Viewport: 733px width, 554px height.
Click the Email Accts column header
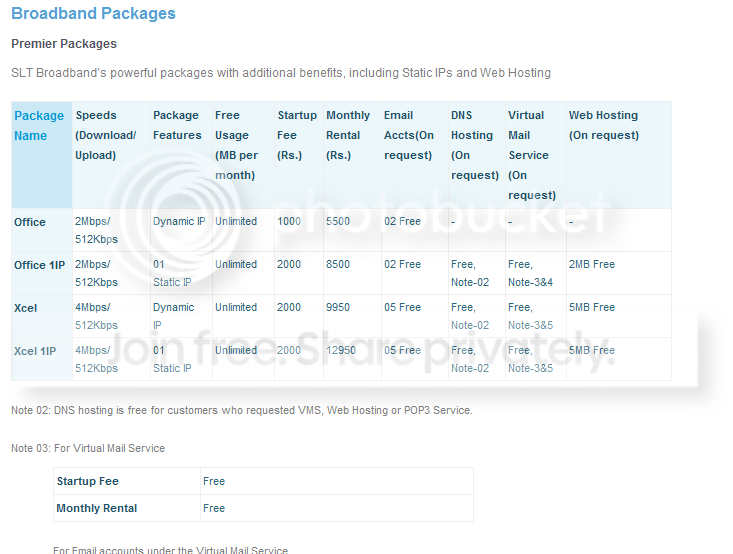[409, 135]
